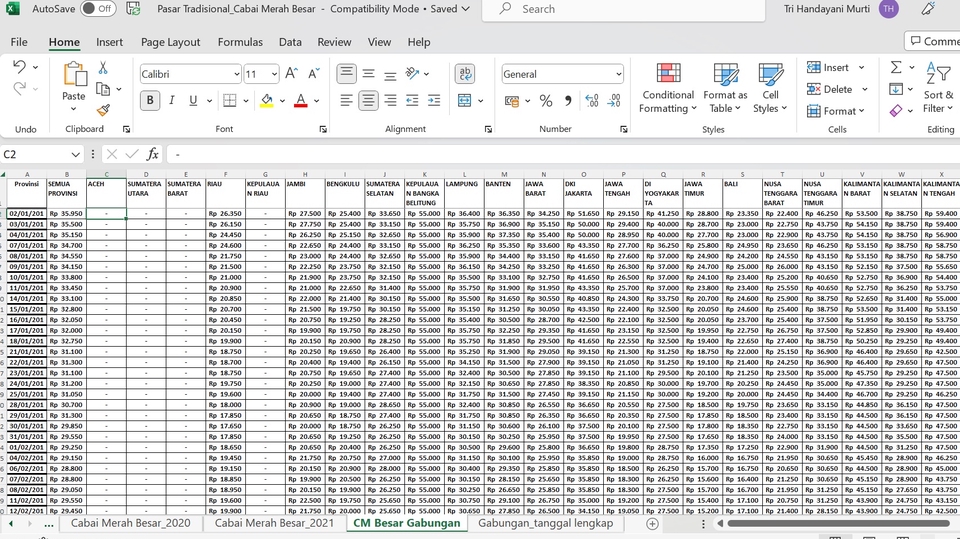960x539 pixels.
Task: Click the Cut scissors icon
Action: [103, 67]
